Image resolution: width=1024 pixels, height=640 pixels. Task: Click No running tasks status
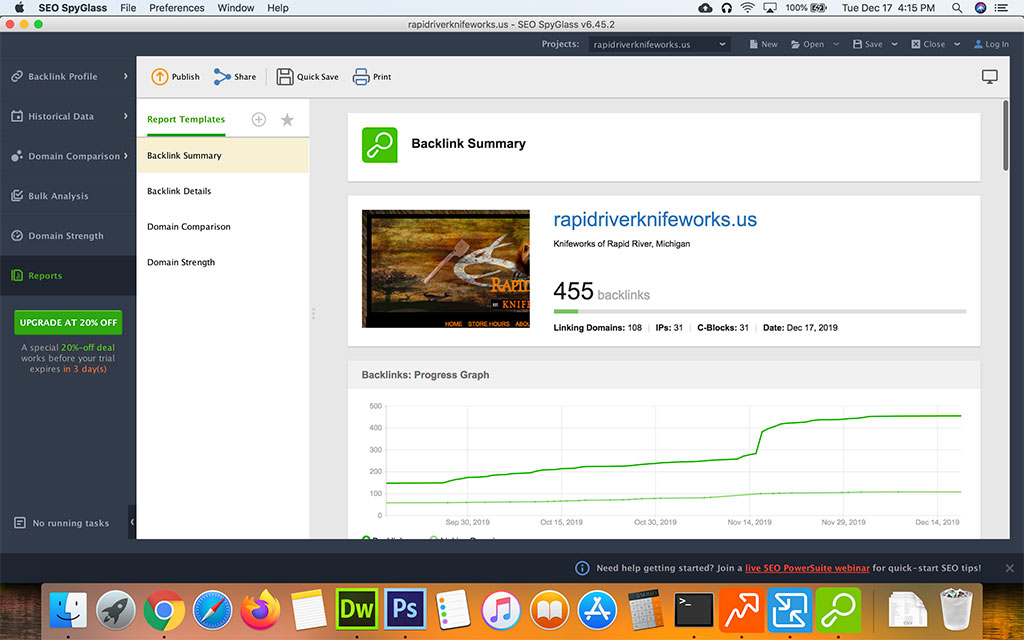click(62, 523)
